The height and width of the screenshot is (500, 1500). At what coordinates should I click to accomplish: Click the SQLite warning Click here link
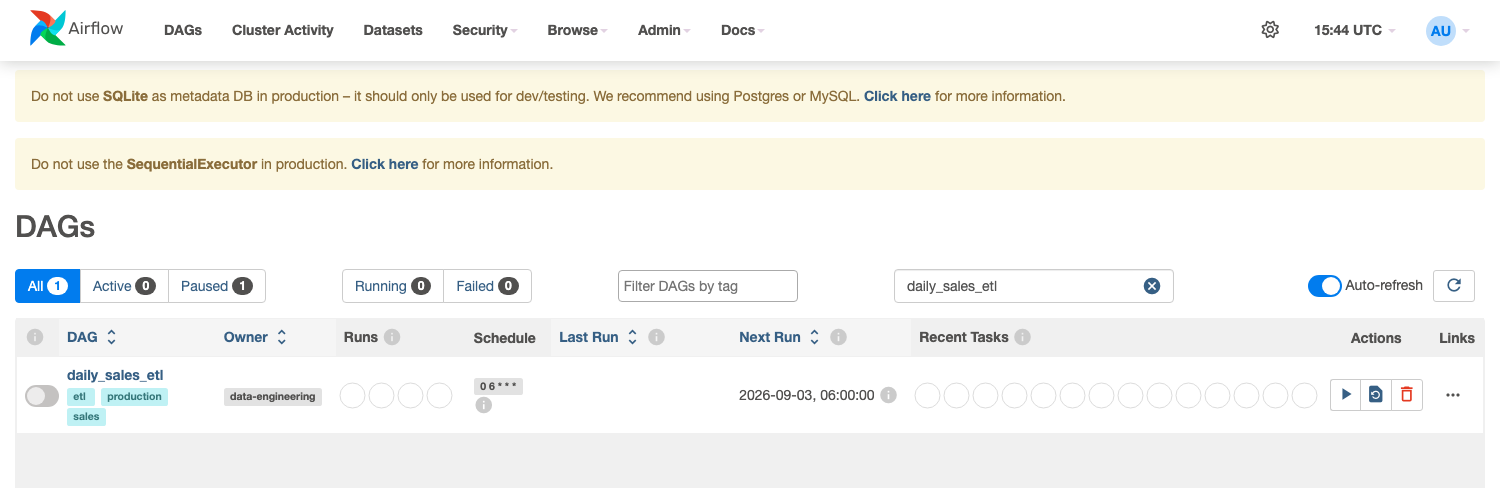tap(897, 96)
